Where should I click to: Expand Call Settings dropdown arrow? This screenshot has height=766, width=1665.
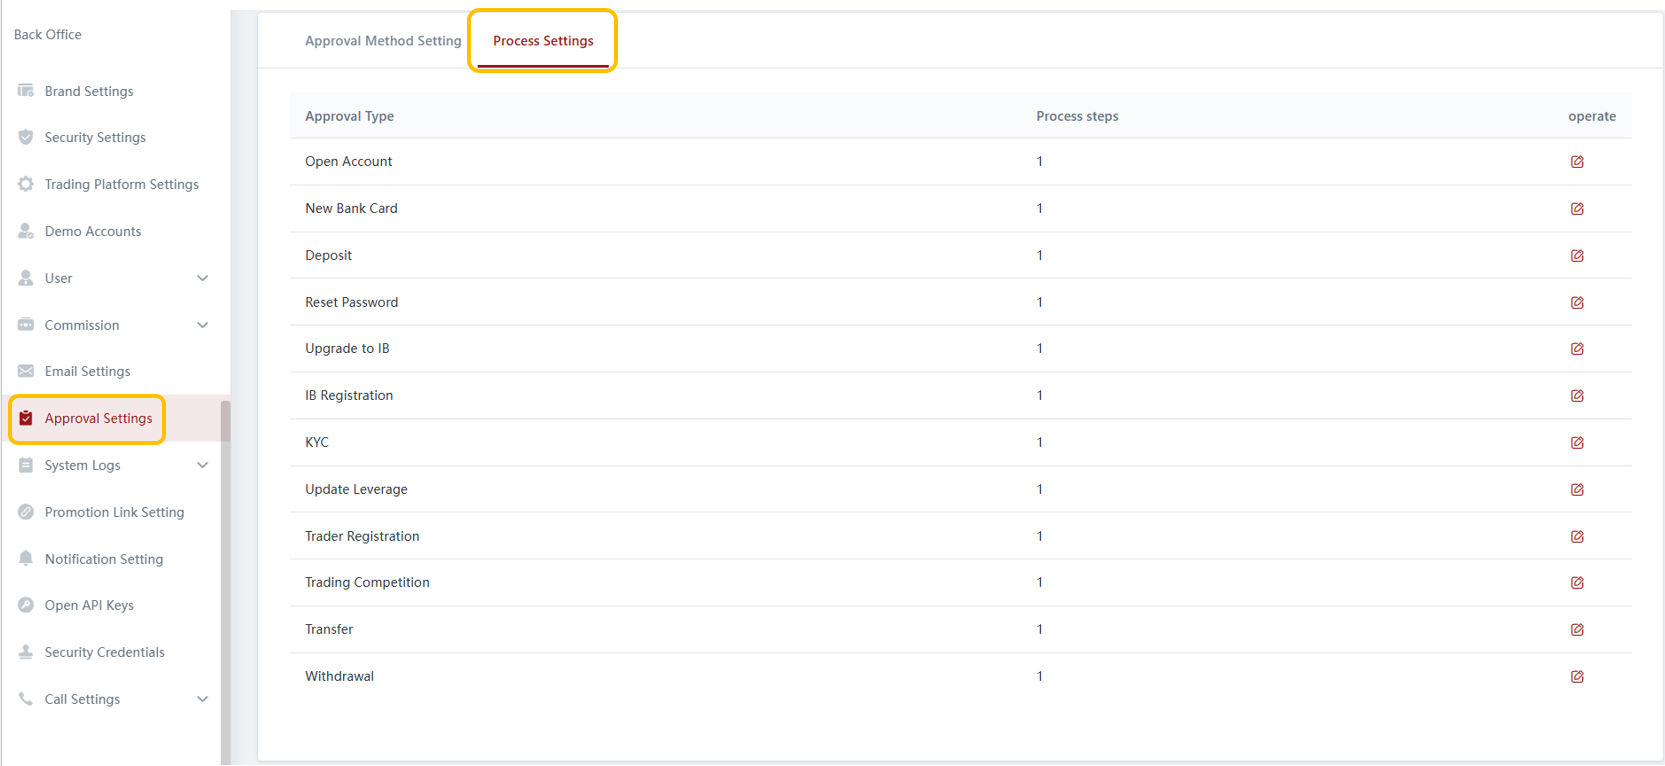click(x=203, y=699)
